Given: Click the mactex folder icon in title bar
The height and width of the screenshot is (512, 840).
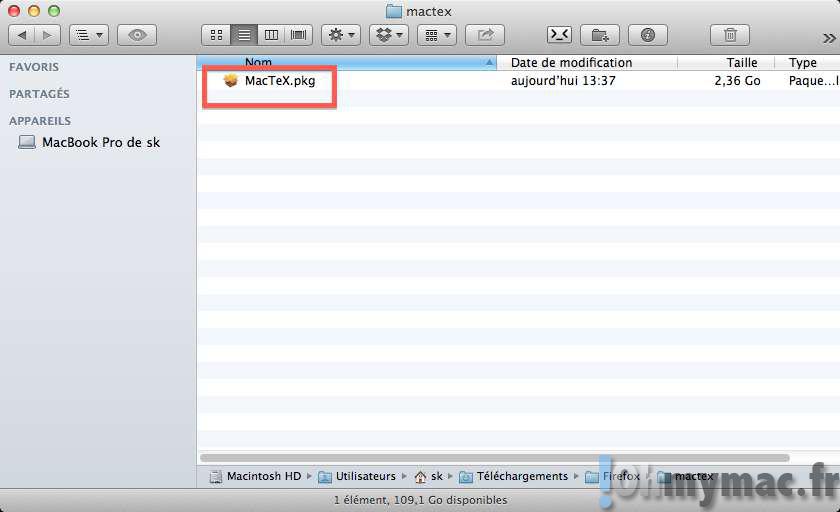Looking at the screenshot, I should 394,11.
